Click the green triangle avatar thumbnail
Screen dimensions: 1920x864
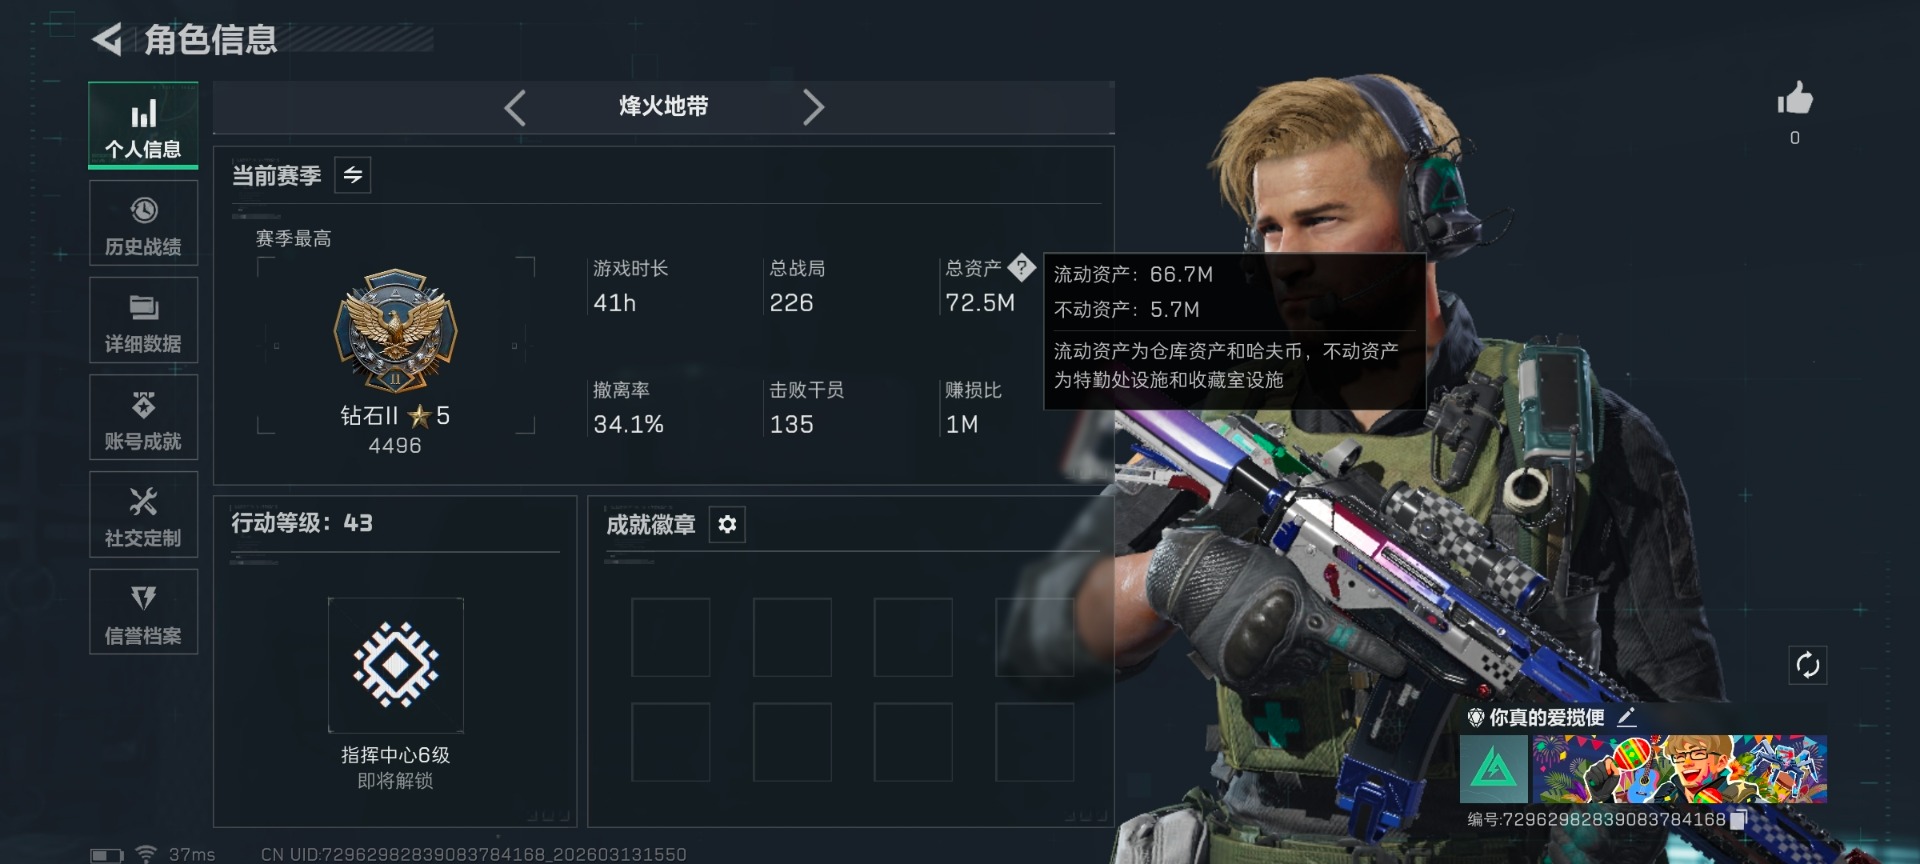(x=1494, y=769)
